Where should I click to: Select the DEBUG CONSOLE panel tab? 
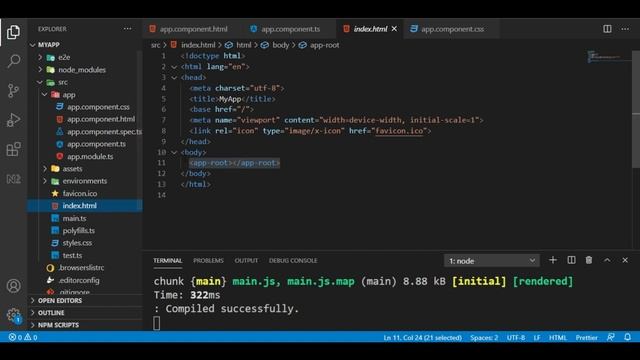(293, 260)
